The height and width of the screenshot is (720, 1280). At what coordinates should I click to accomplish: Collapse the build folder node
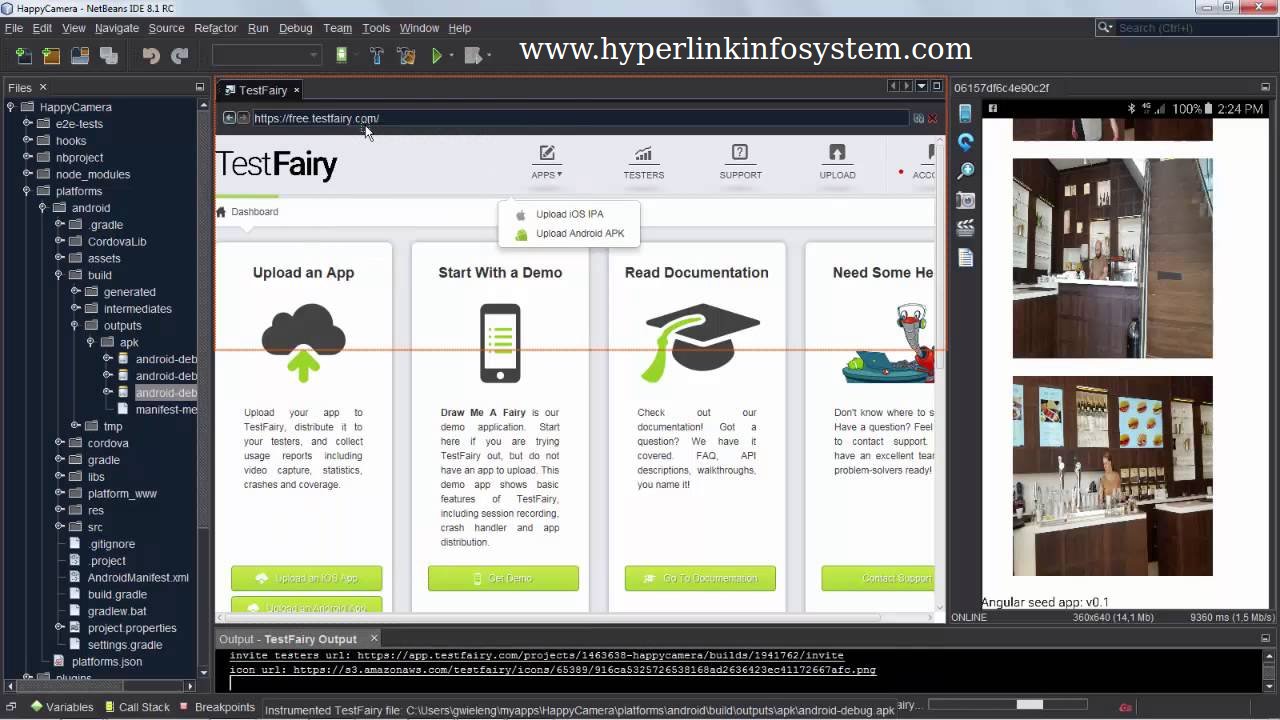point(60,275)
